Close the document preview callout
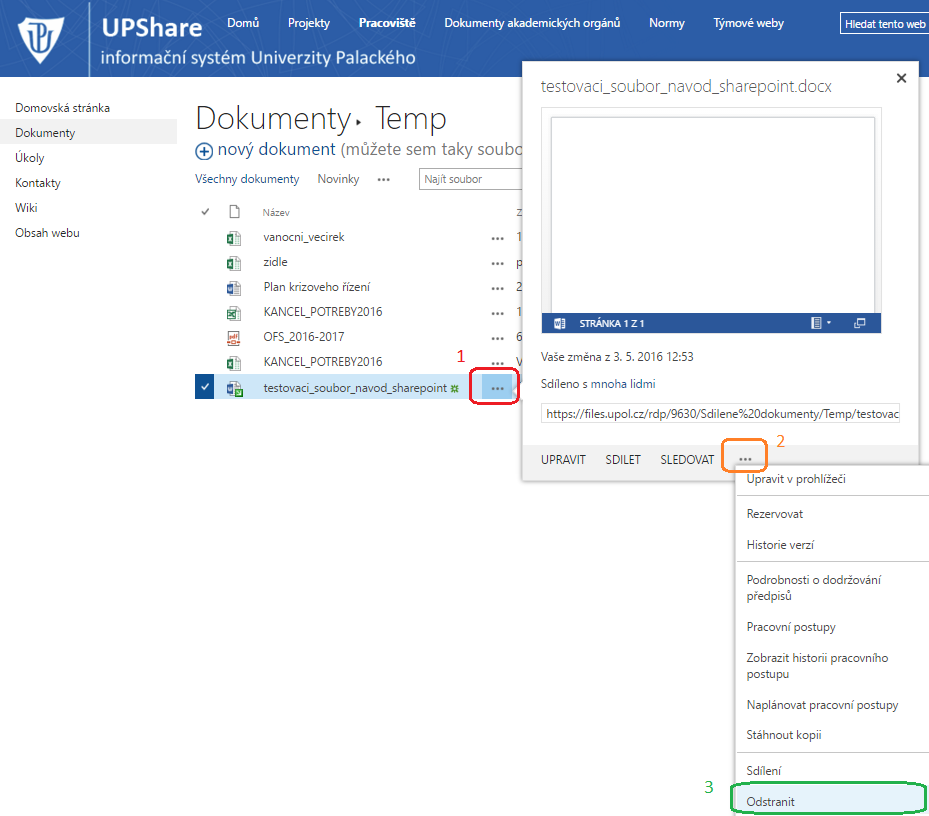 click(x=901, y=78)
